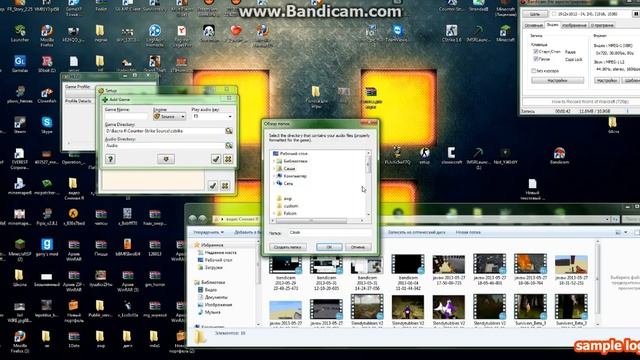
Task: Open the Launcher desktop icon
Action: (x=20, y=33)
